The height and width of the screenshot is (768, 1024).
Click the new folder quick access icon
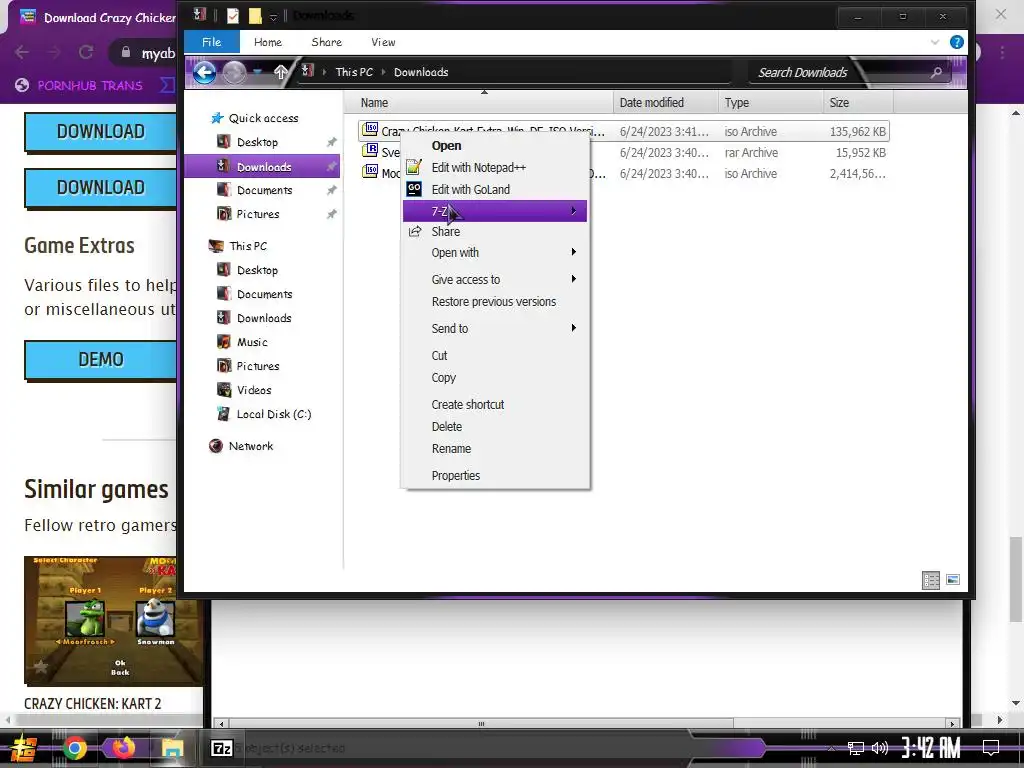(255, 16)
